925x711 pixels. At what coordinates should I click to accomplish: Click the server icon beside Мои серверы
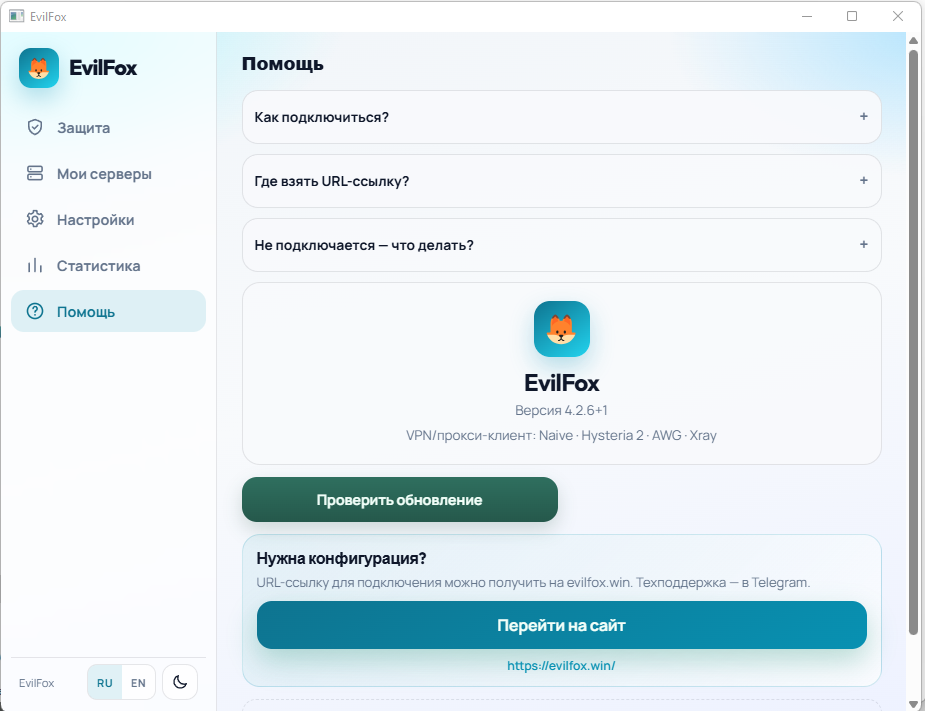tap(35, 173)
